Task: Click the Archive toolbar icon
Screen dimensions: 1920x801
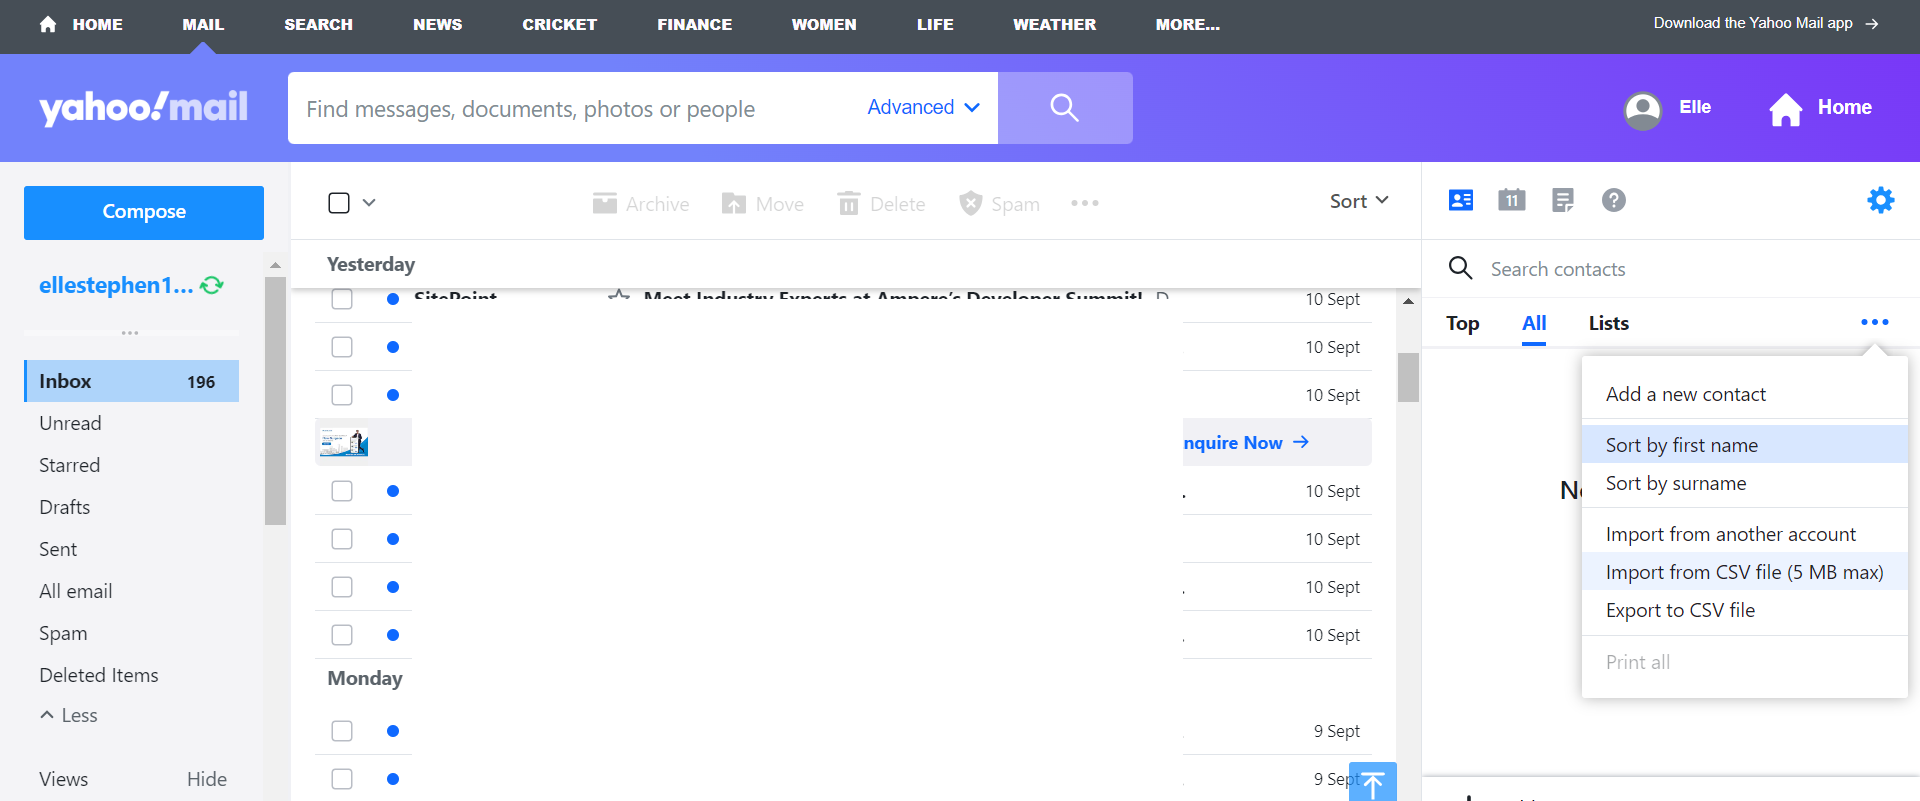Action: point(604,203)
